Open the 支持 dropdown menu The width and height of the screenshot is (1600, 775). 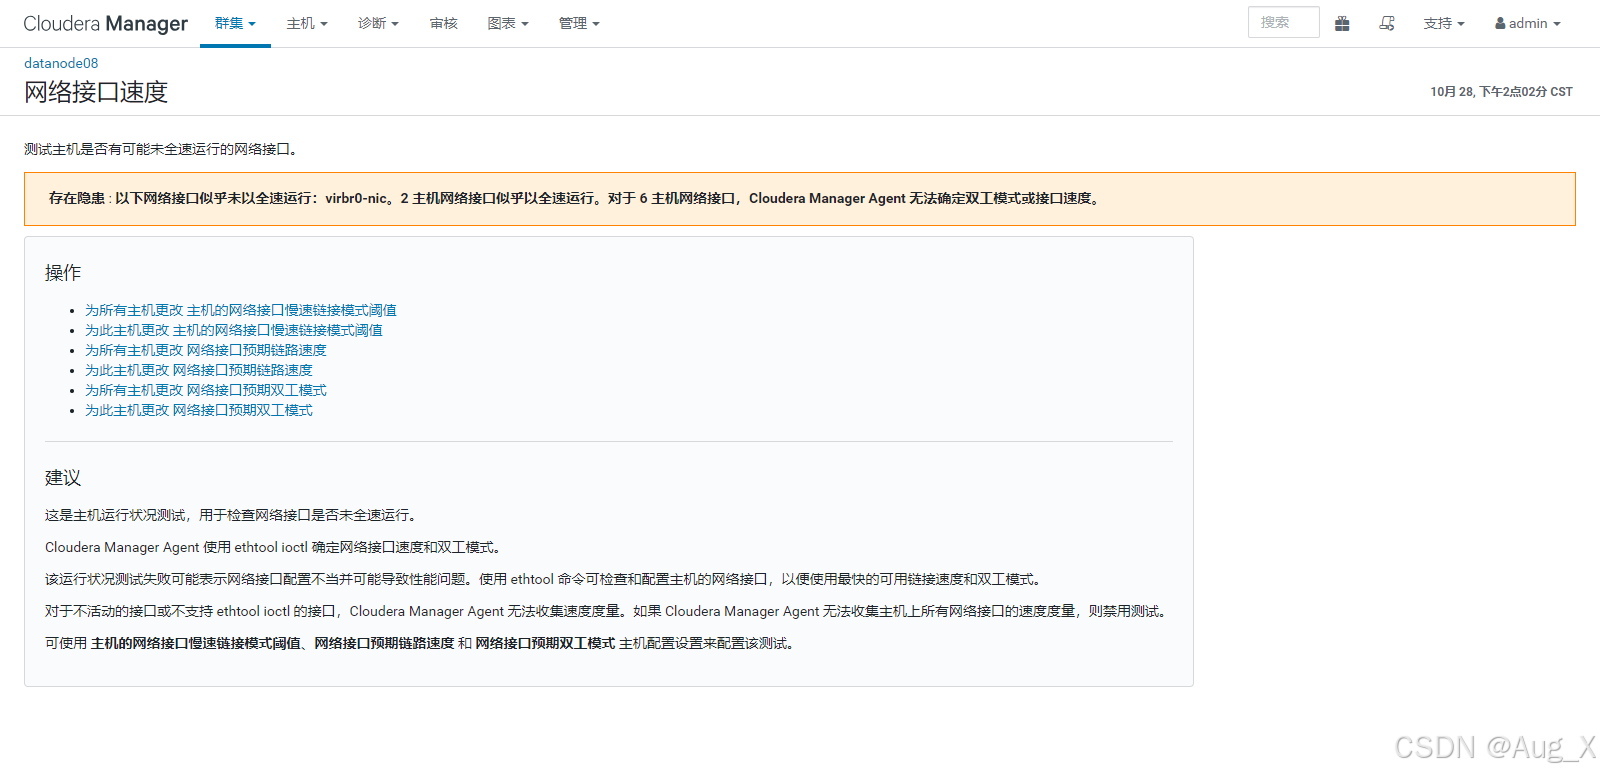click(1444, 23)
